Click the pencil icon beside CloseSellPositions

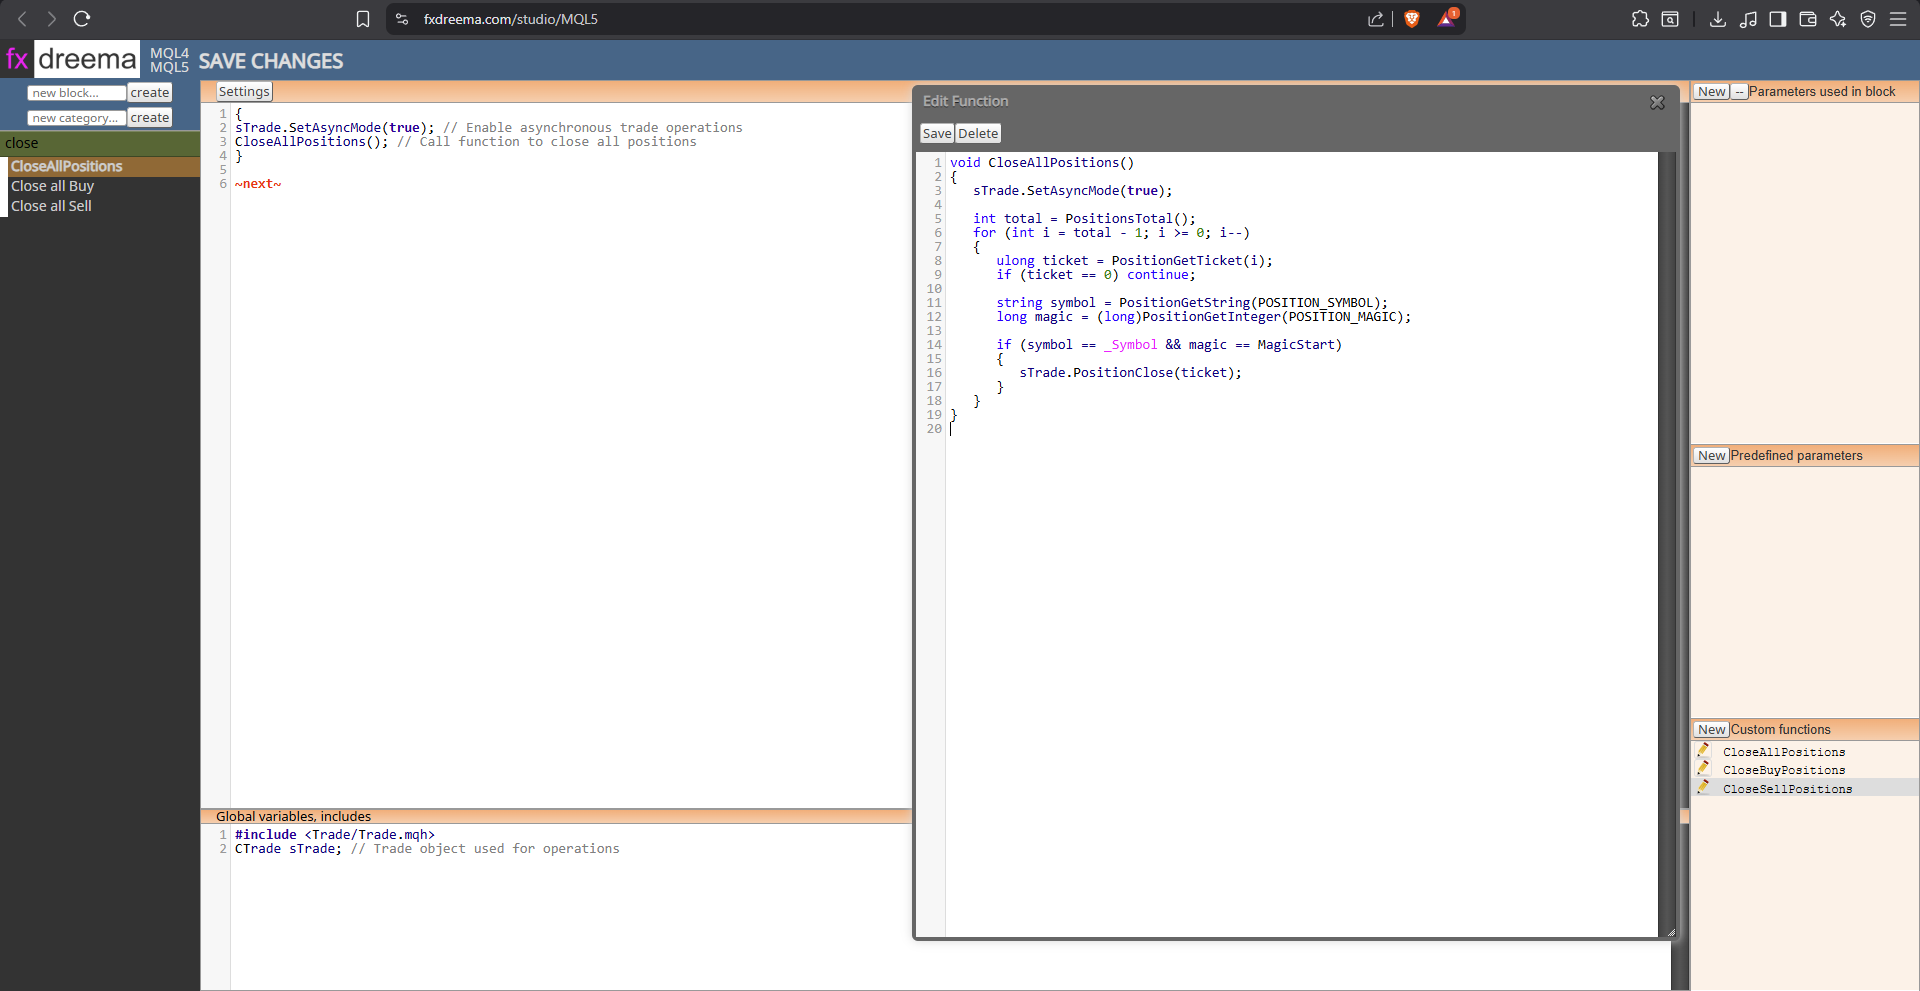click(x=1703, y=787)
